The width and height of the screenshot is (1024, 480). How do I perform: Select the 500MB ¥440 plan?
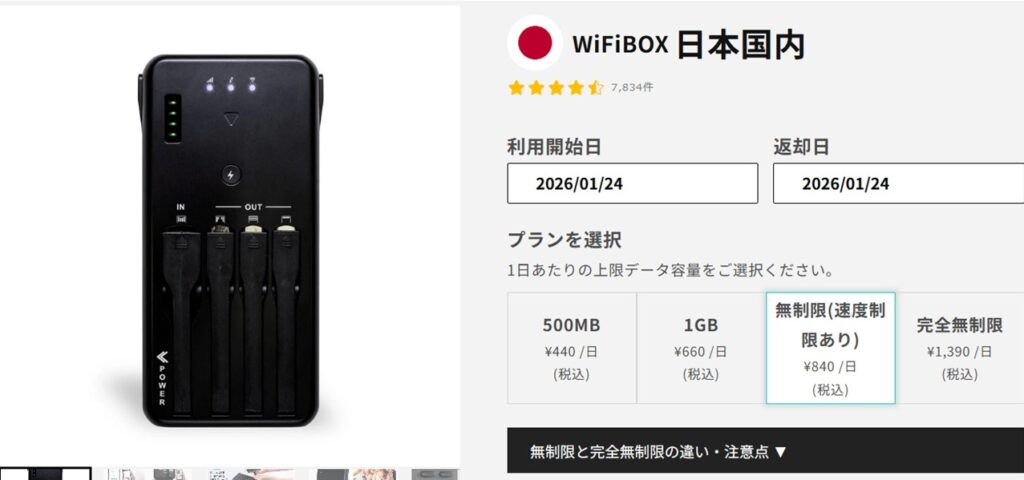pos(571,348)
